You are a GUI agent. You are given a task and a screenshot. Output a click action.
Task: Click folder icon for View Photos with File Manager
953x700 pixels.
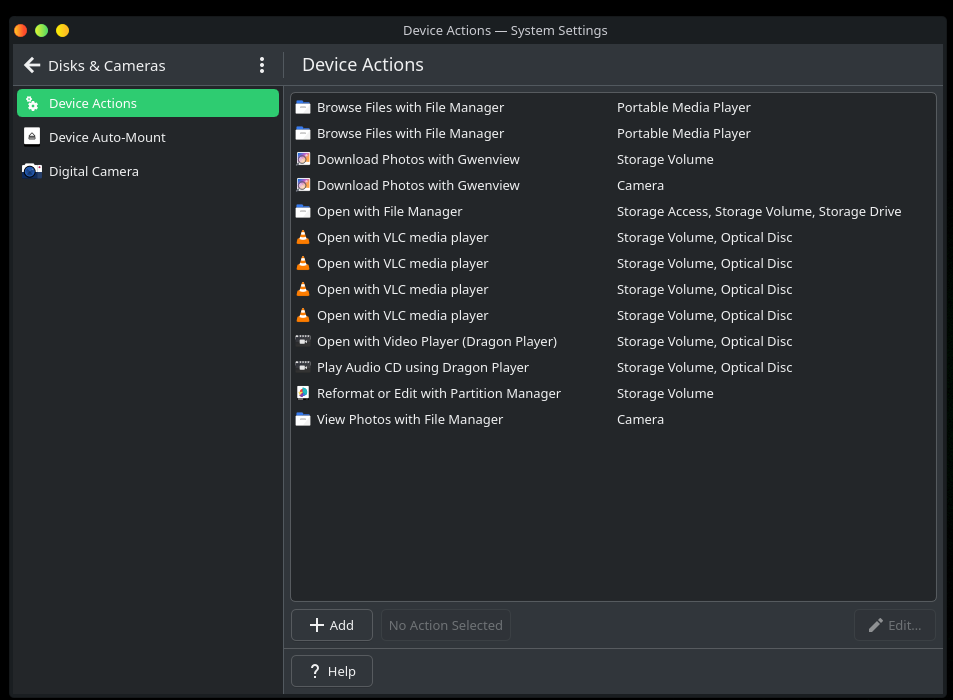pyautogui.click(x=303, y=419)
